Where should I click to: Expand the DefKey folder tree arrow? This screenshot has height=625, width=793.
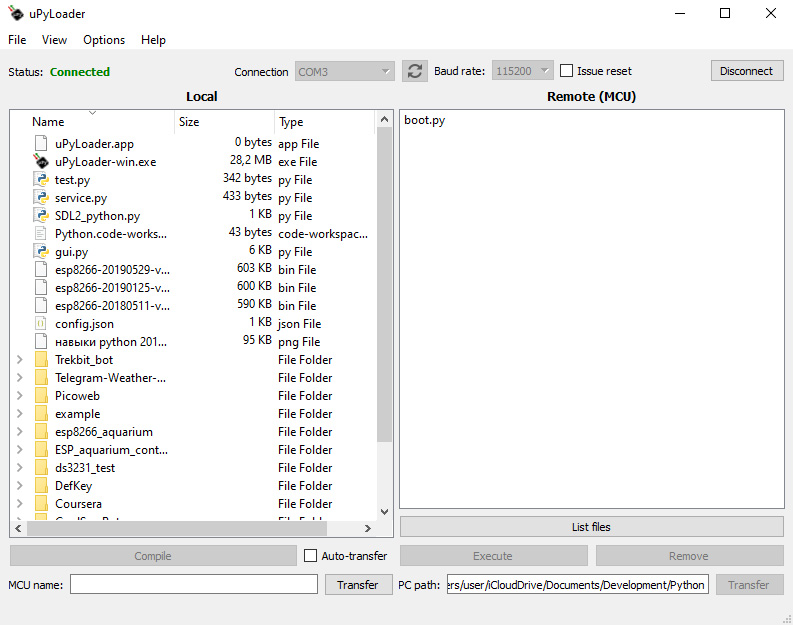20,485
